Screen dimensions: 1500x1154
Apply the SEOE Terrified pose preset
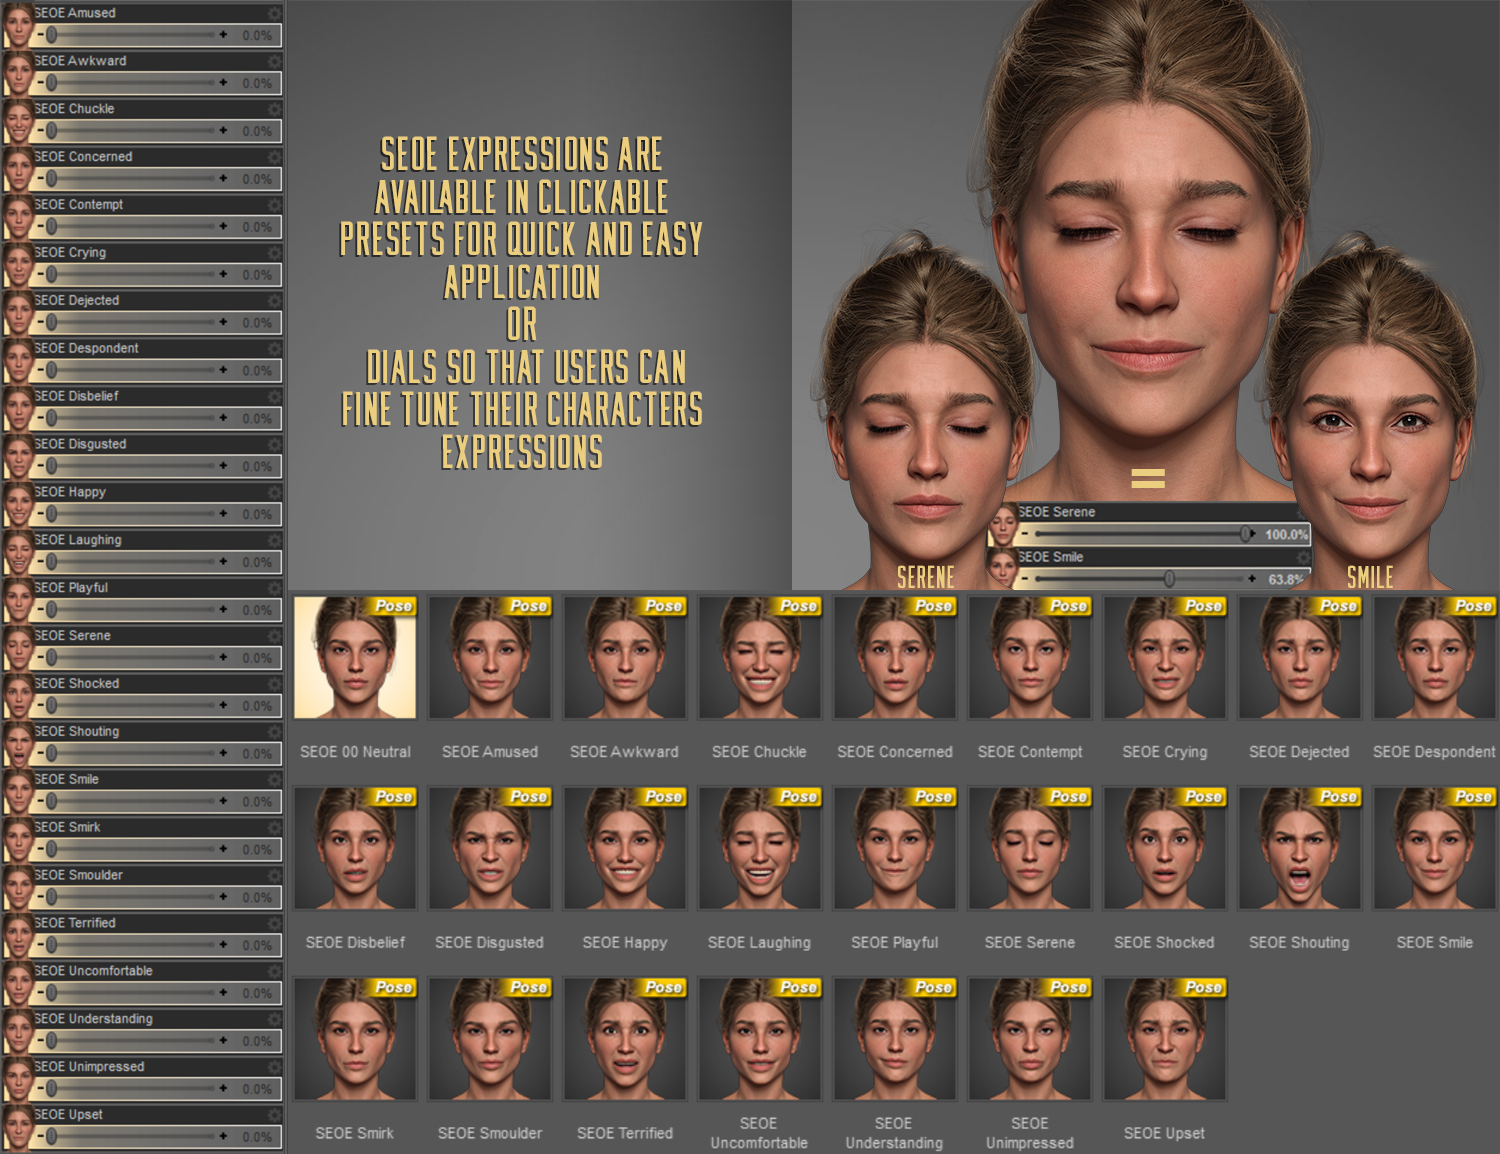tap(624, 1038)
